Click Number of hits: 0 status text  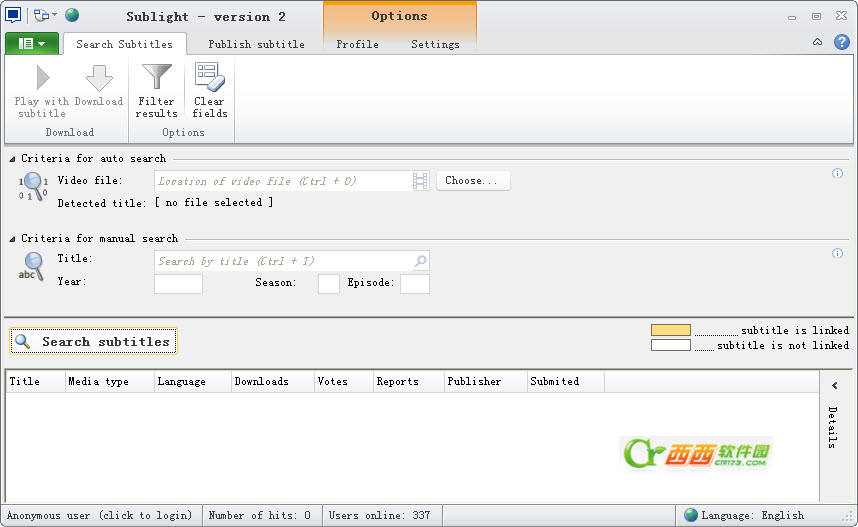(260, 516)
